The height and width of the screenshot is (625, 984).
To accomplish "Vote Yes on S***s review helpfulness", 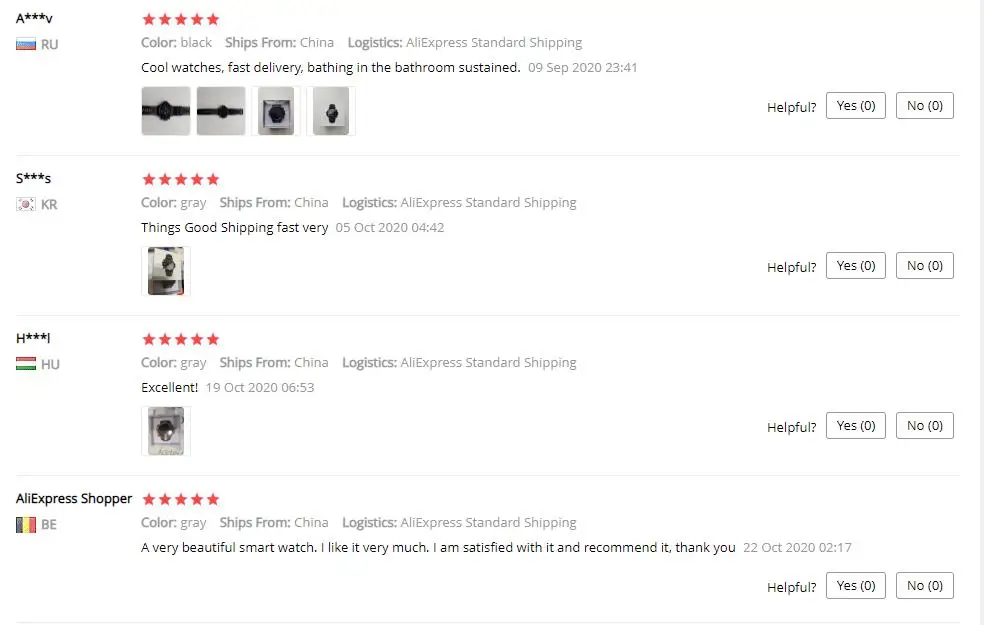I will 855,266.
